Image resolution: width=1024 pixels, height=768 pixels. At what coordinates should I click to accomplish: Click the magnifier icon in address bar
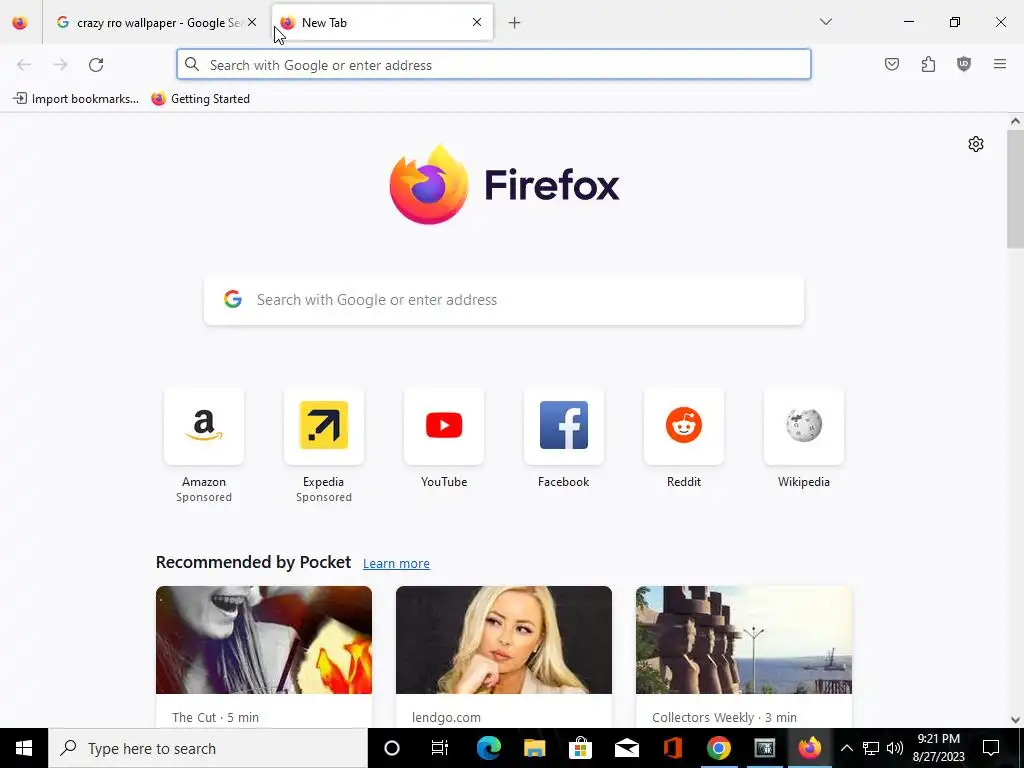click(x=192, y=64)
